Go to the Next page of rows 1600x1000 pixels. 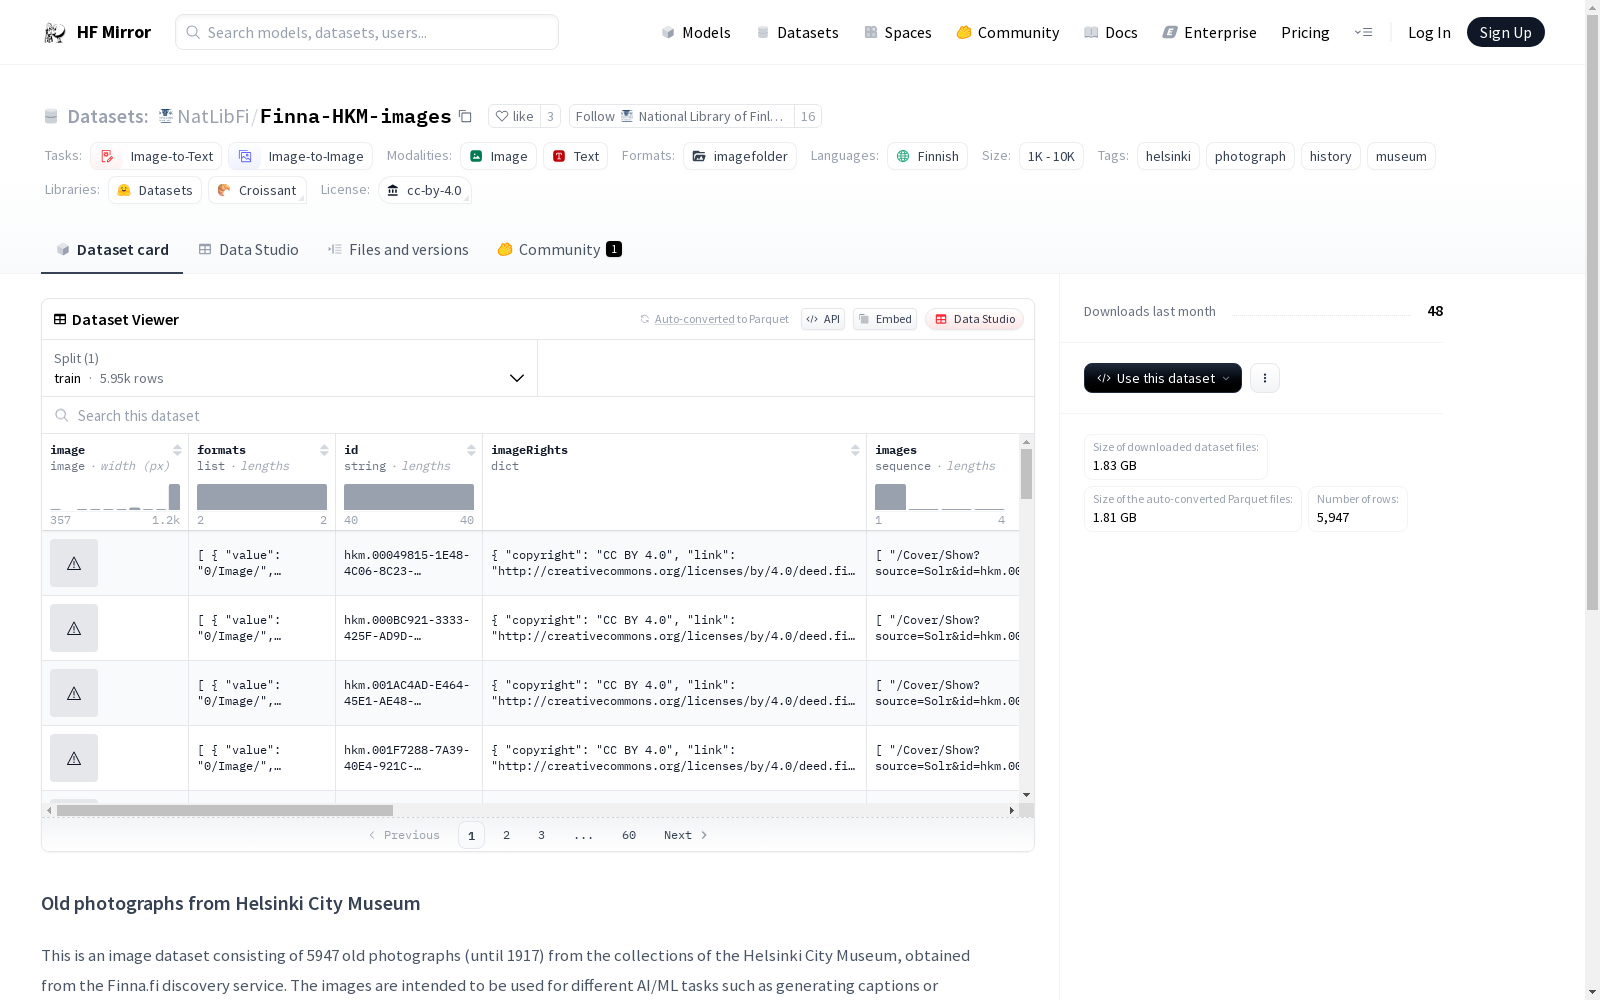686,835
